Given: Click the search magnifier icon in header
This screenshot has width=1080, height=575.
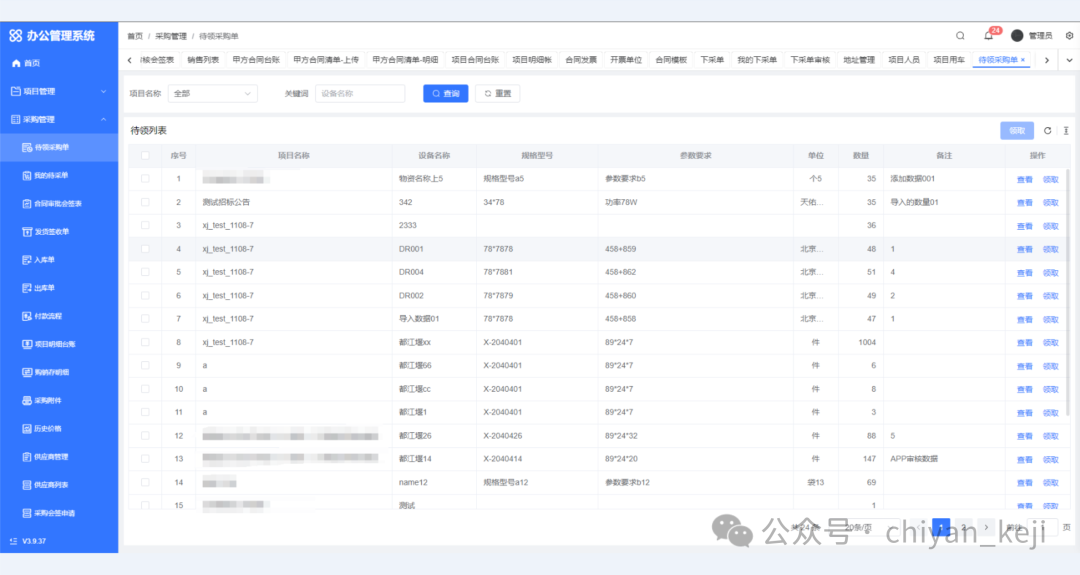Looking at the screenshot, I should (x=960, y=36).
